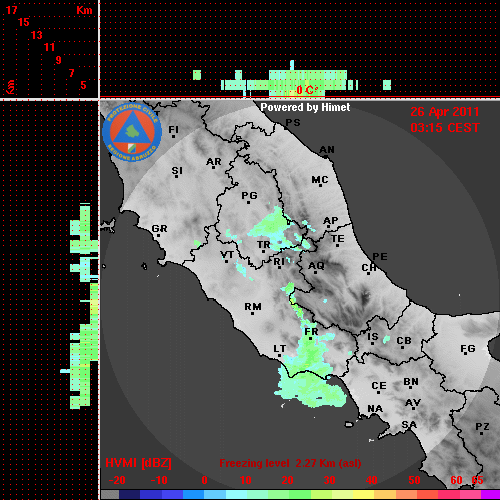The height and width of the screenshot is (500, 500).
Task: Click the NA city marker
Action: 373,415
